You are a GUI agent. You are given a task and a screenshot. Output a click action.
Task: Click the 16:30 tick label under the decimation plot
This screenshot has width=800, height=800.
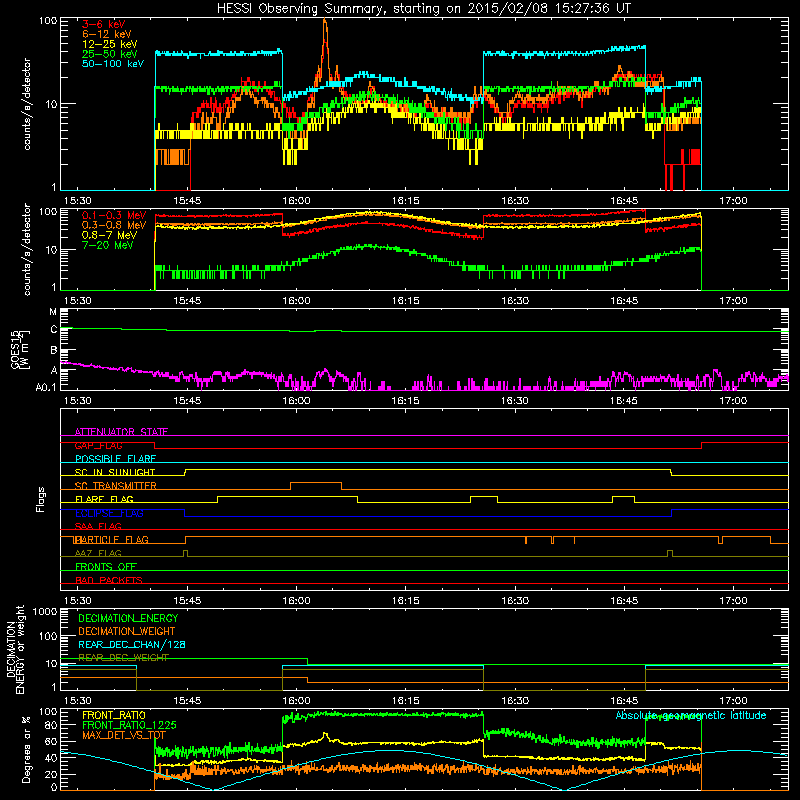[x=515, y=701]
